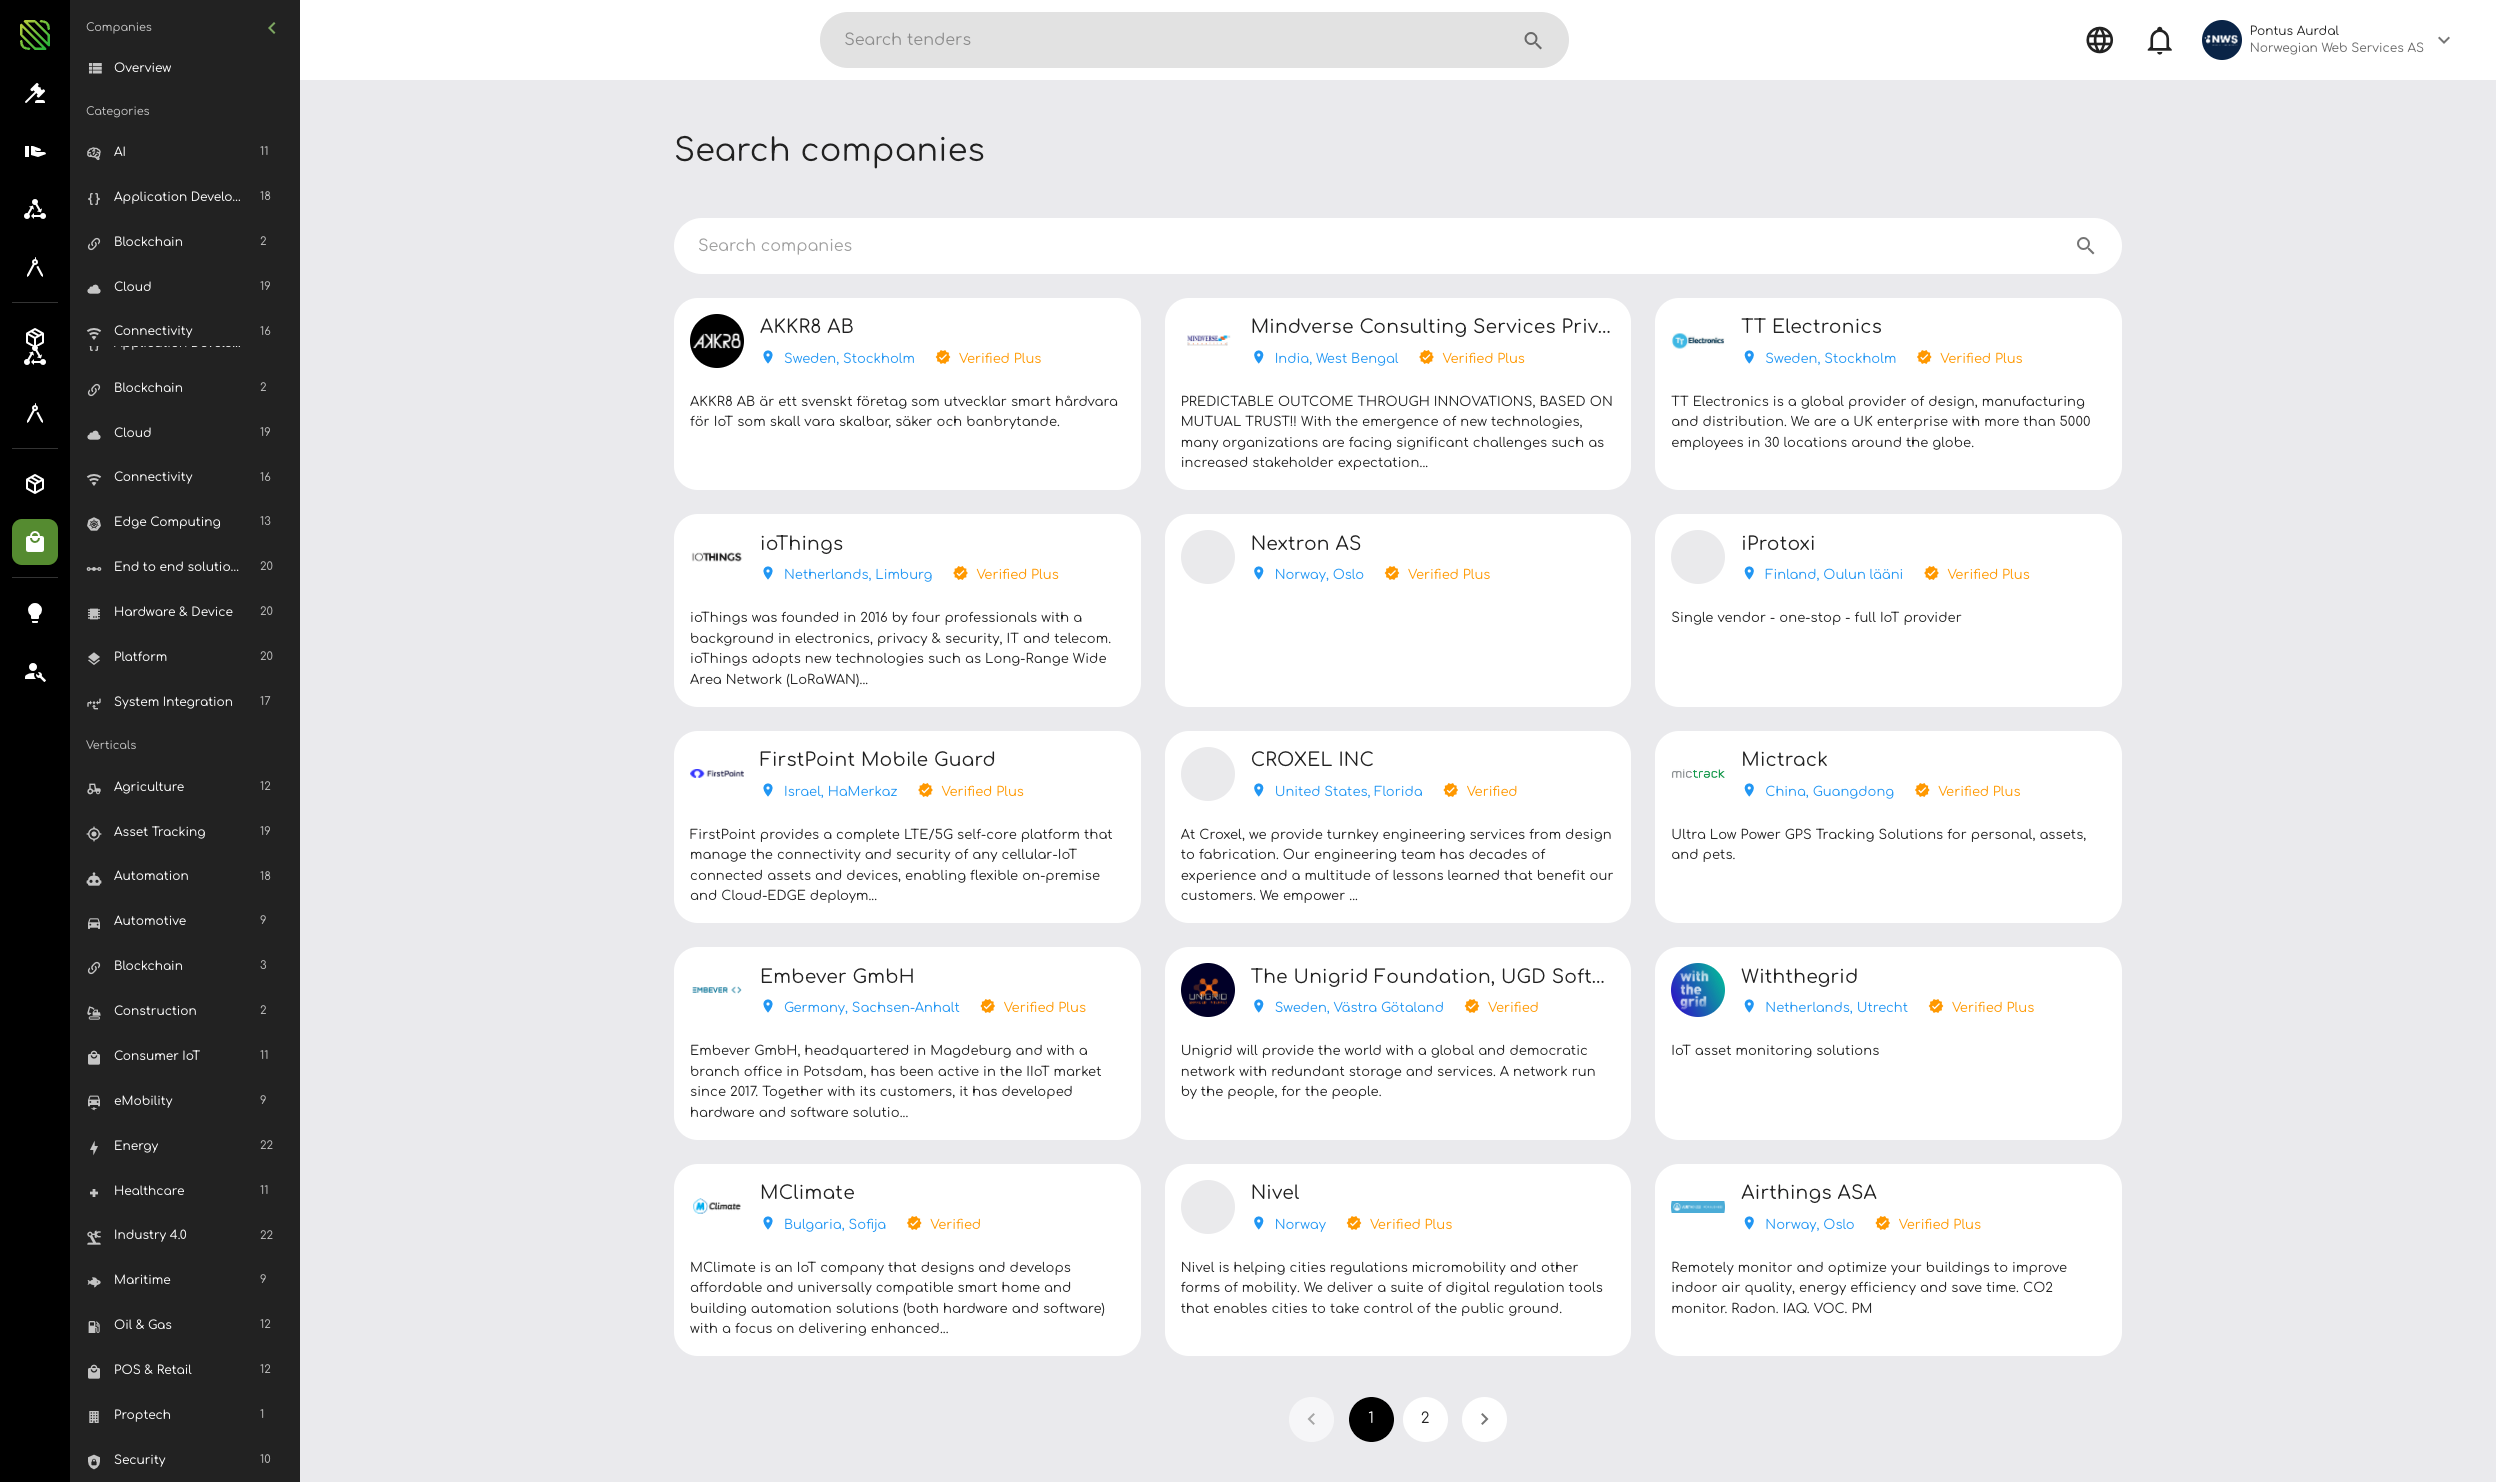Collapse the Companies sidebar with the chevron
The image size is (2496, 1482).
coord(271,27)
